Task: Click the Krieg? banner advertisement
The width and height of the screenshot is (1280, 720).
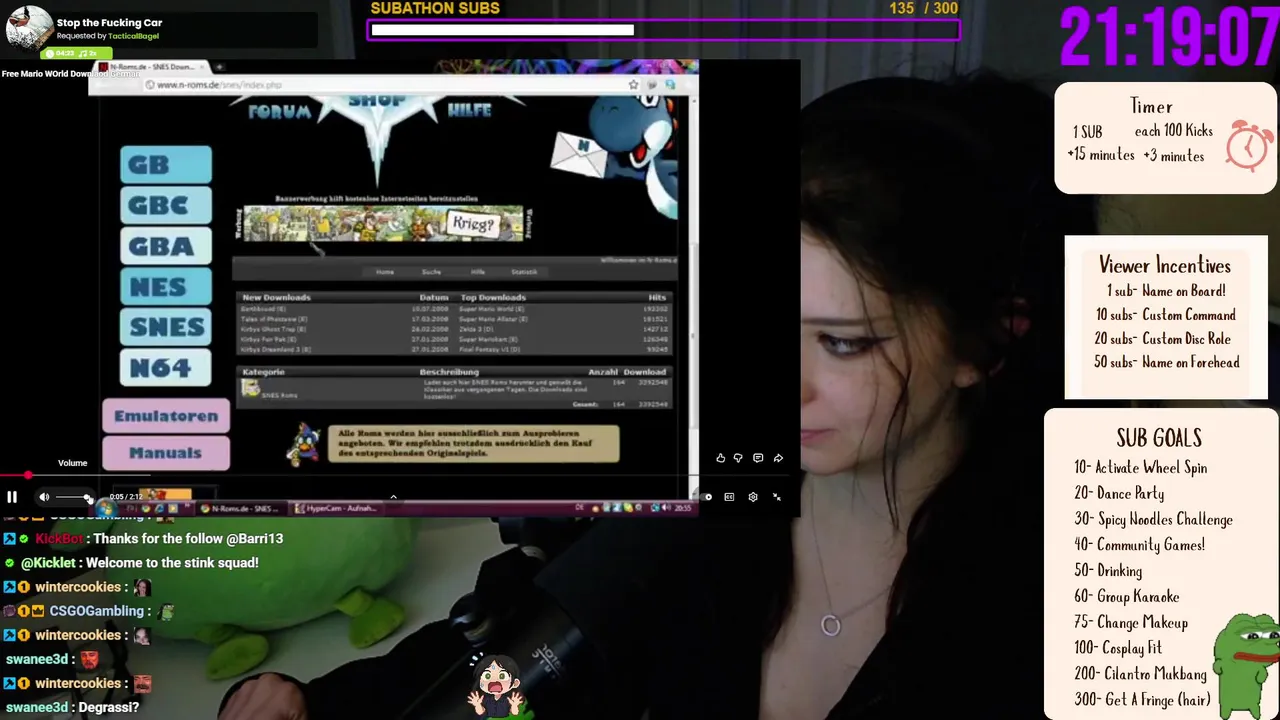Action: (x=383, y=224)
